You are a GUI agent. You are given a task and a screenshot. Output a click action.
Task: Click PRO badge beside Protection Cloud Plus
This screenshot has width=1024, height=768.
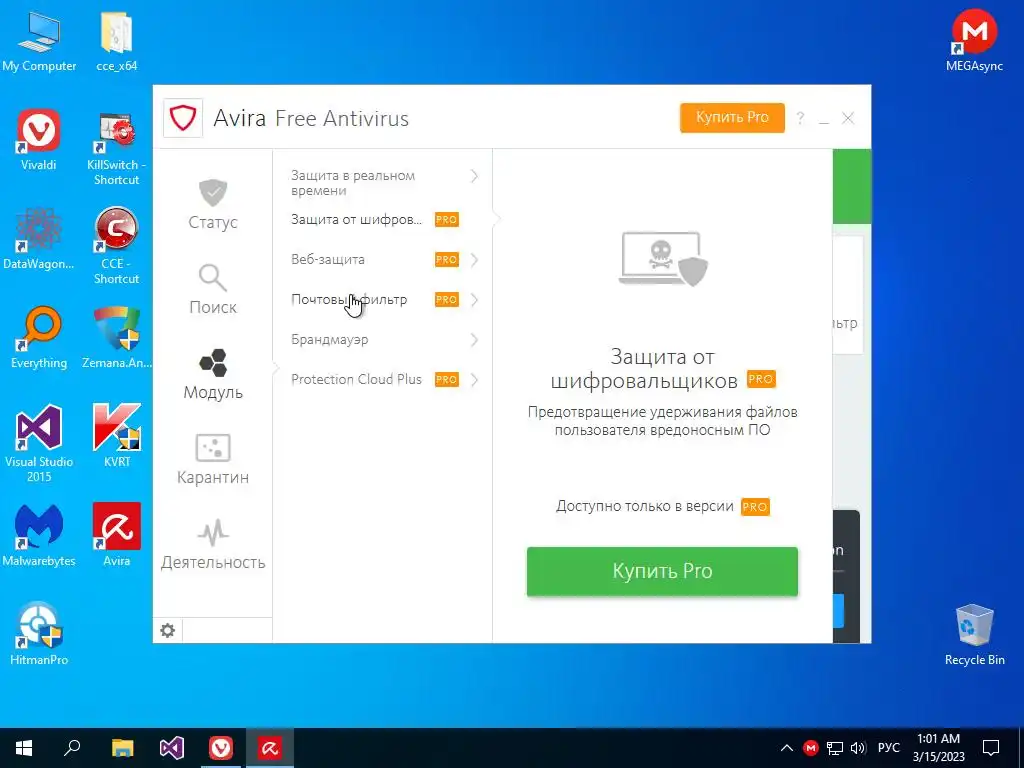coord(447,379)
